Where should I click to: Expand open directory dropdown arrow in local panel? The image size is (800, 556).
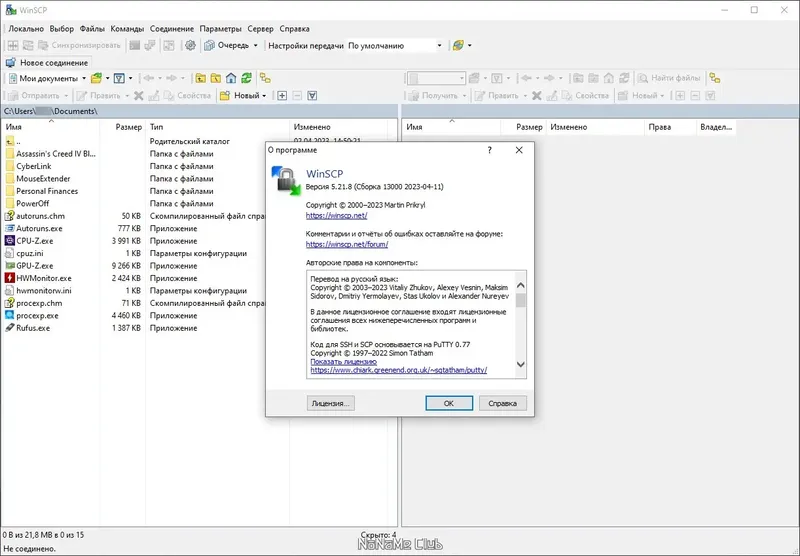(108, 78)
